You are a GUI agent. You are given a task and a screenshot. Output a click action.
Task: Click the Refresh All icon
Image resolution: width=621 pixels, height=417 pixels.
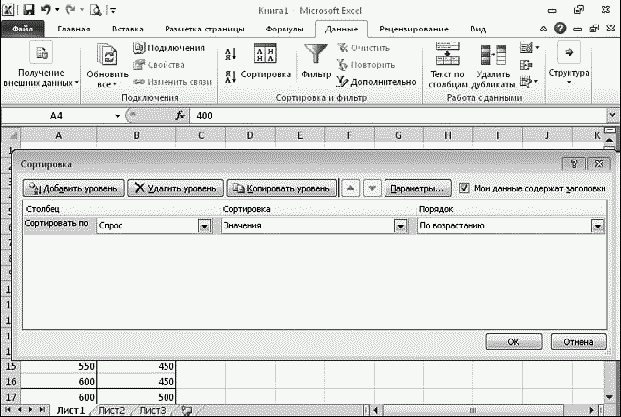click(107, 56)
